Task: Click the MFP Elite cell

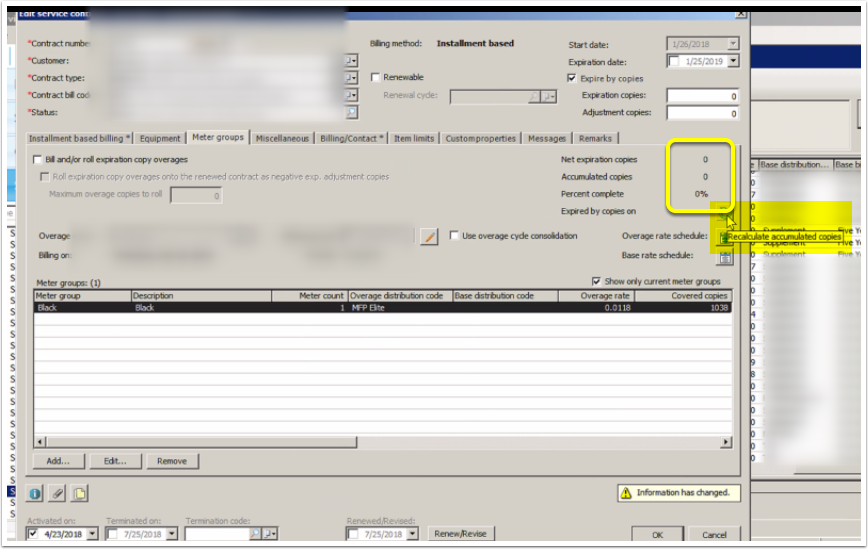Action: (x=401, y=308)
